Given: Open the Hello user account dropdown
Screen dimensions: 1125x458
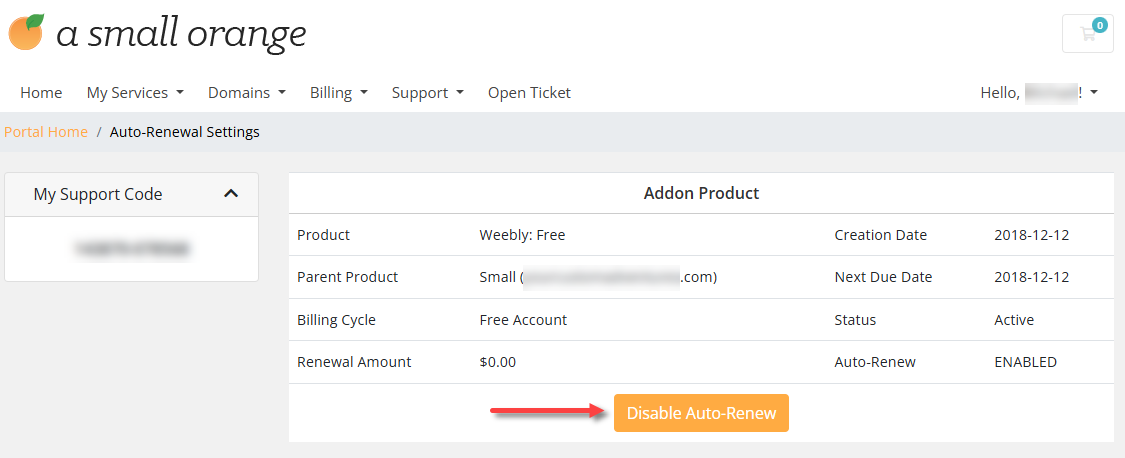Looking at the screenshot, I should [1040, 93].
